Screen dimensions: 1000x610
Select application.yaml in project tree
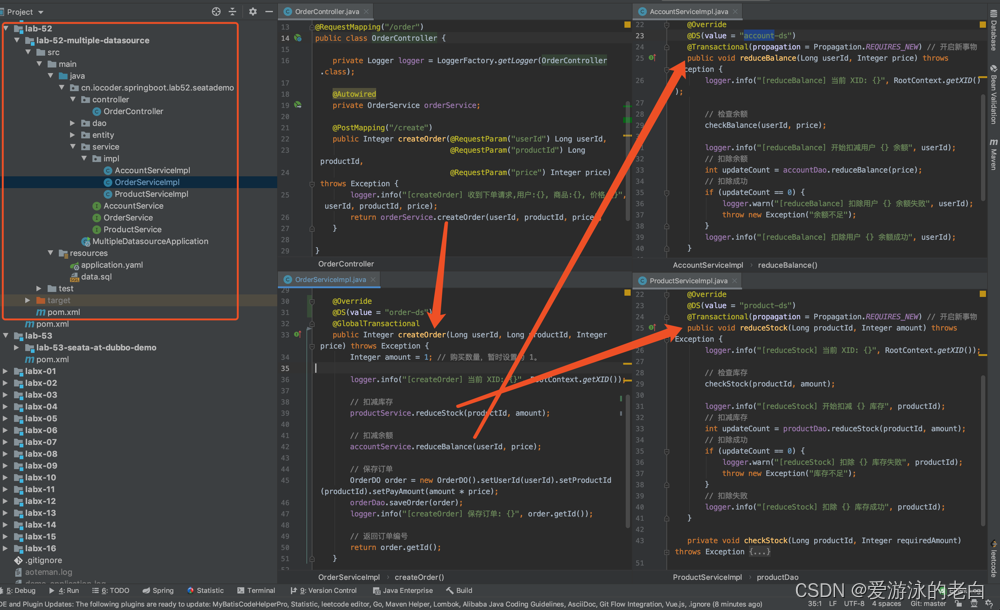tap(112, 265)
